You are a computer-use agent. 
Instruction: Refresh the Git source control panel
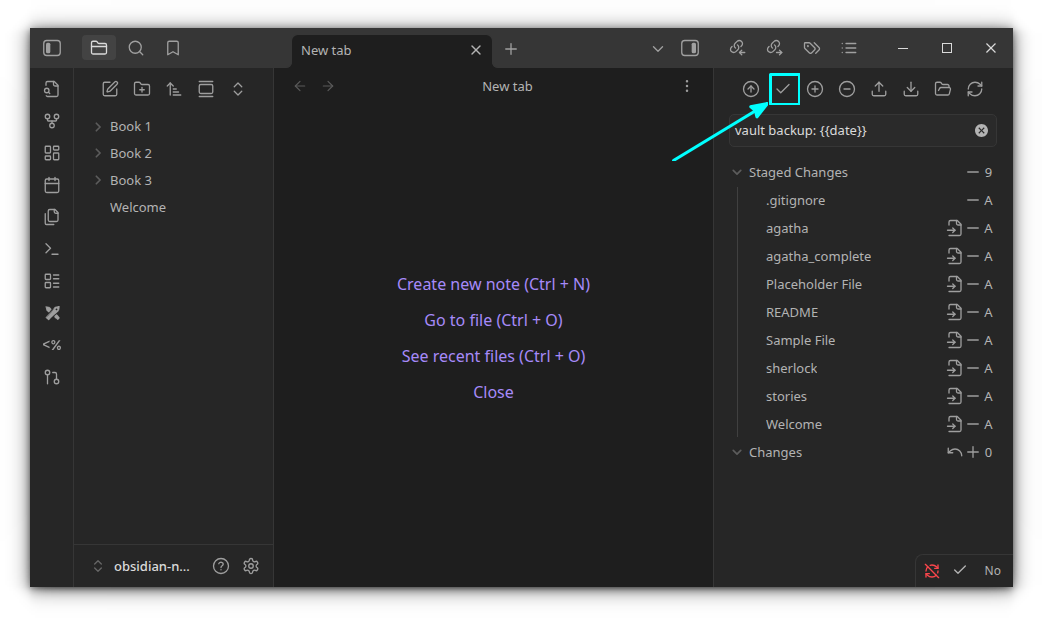click(975, 89)
